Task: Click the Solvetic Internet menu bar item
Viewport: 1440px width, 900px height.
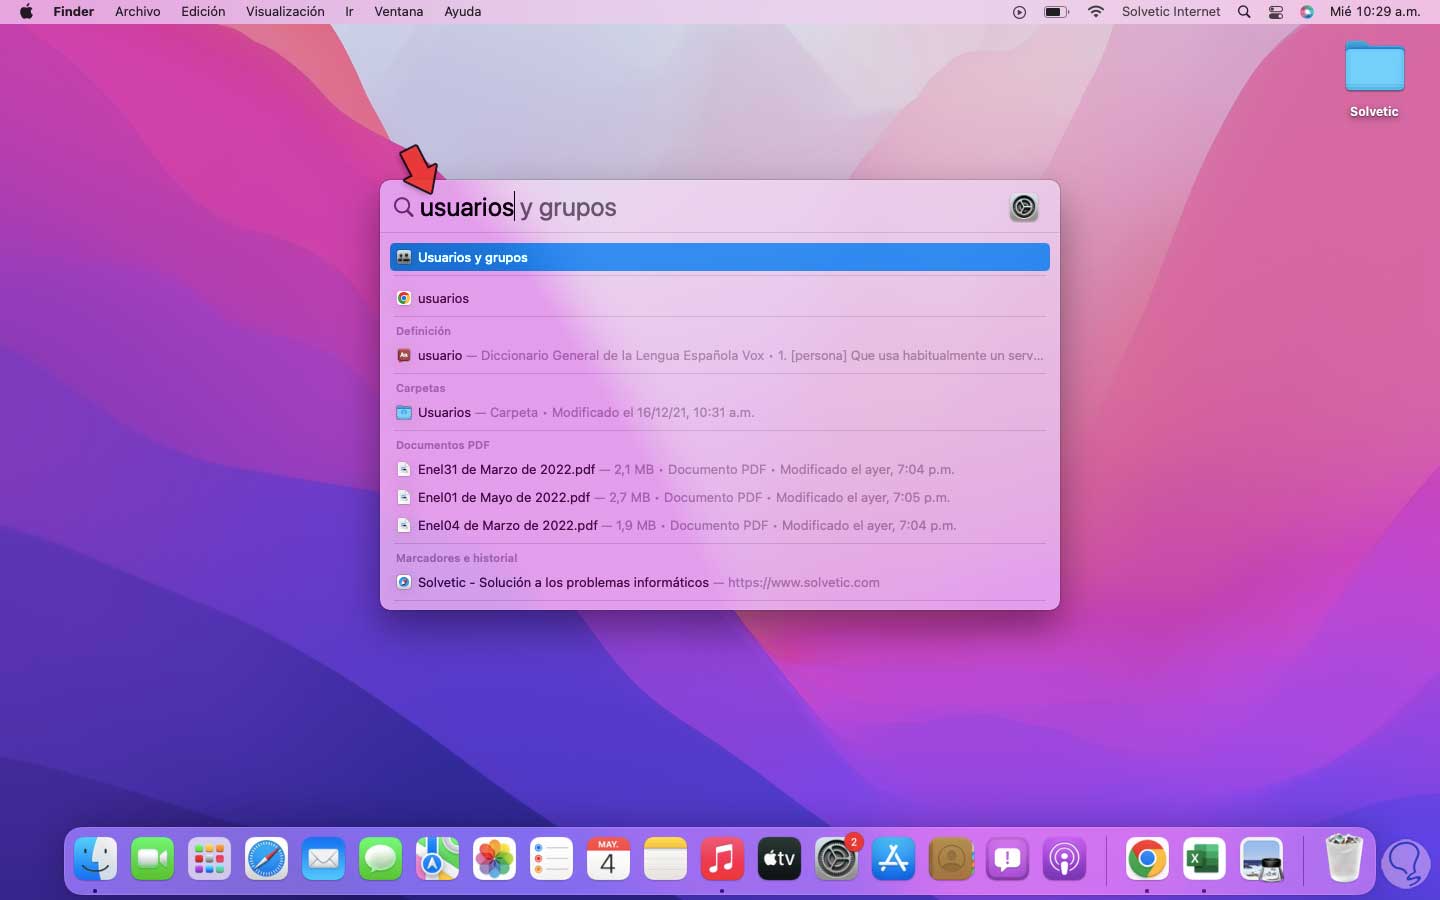Action: coord(1171,12)
